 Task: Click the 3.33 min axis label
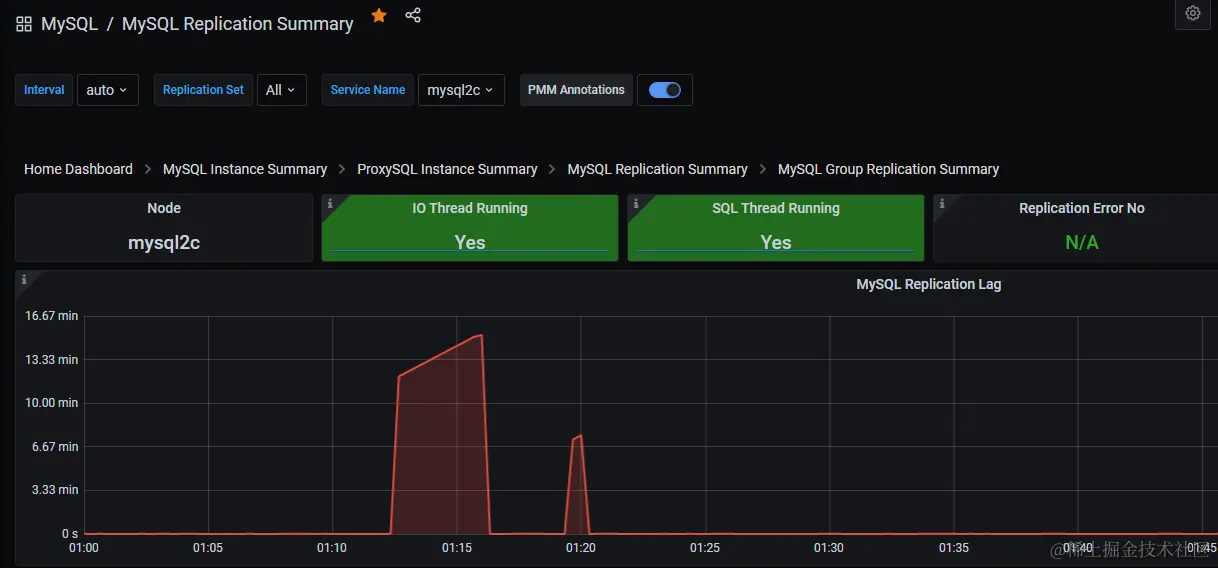[x=55, y=490]
